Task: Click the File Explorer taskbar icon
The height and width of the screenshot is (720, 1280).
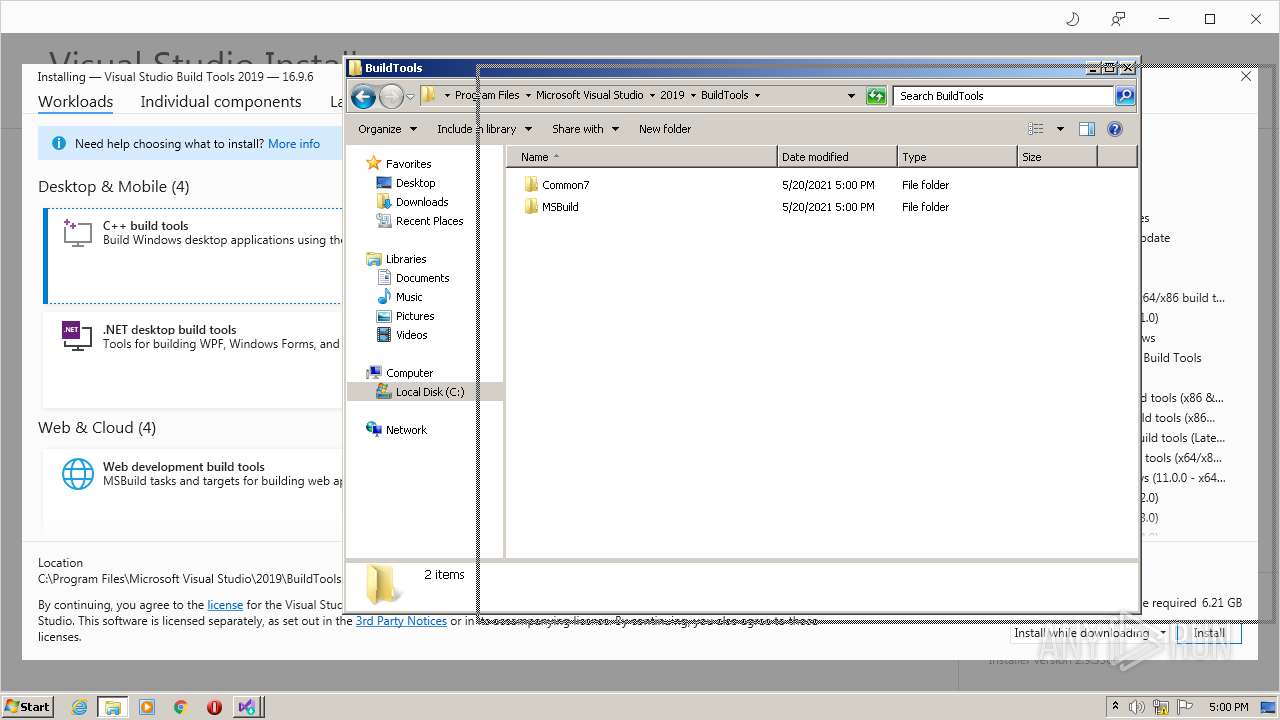Action: pos(112,707)
